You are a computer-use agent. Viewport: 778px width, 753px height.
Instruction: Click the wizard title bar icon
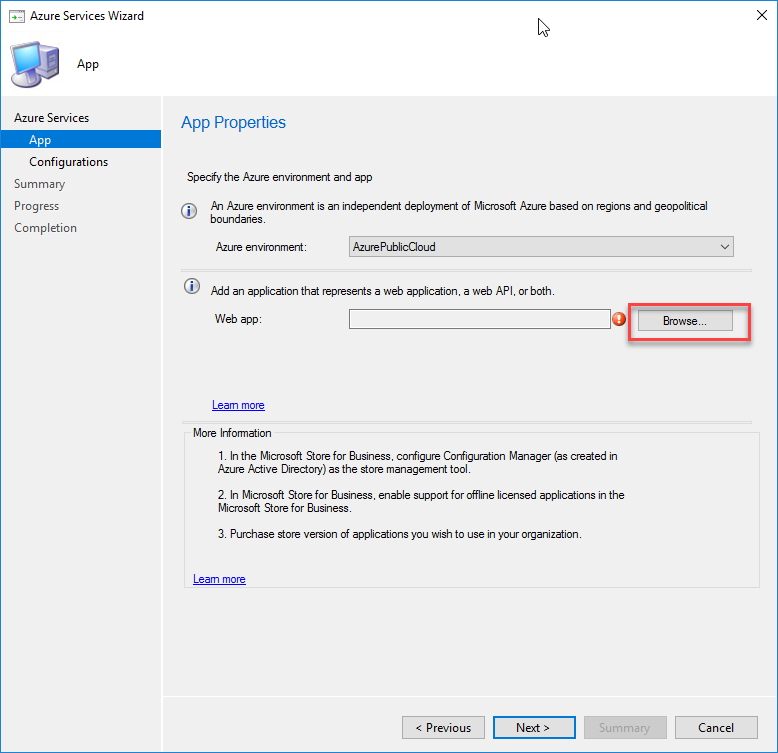pyautogui.click(x=17, y=16)
